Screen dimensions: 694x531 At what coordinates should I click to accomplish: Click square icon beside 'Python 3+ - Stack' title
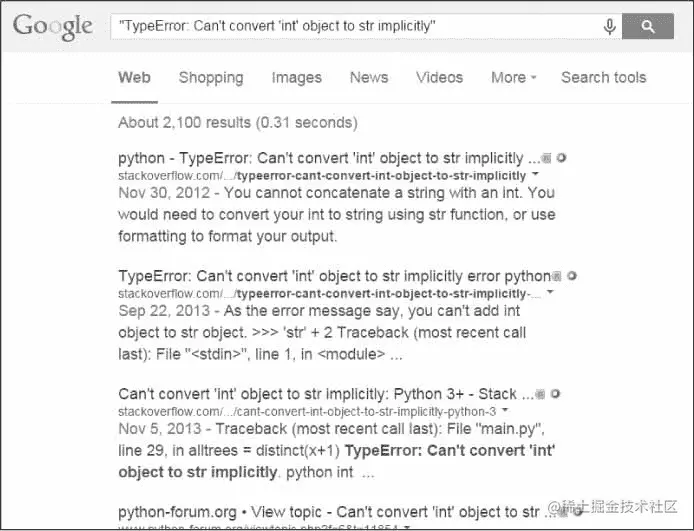point(540,394)
